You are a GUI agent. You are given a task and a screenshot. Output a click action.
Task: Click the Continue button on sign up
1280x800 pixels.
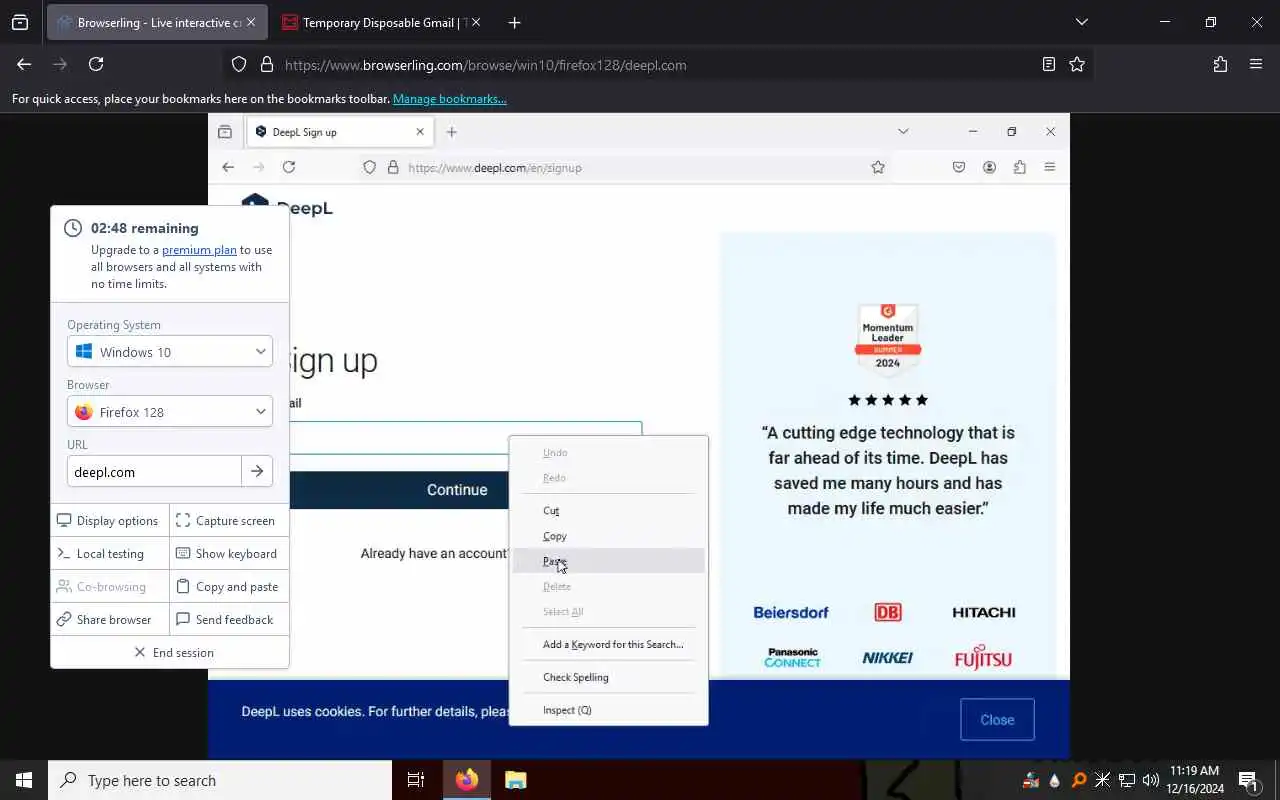tap(457, 490)
